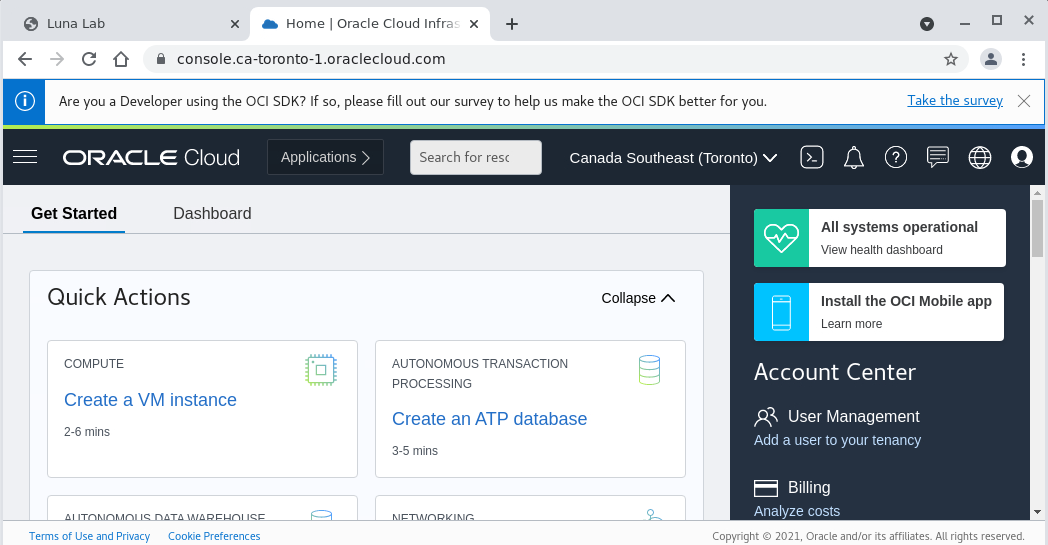This screenshot has width=1048, height=545.
Task: Reload the current page
Action: coord(89,59)
